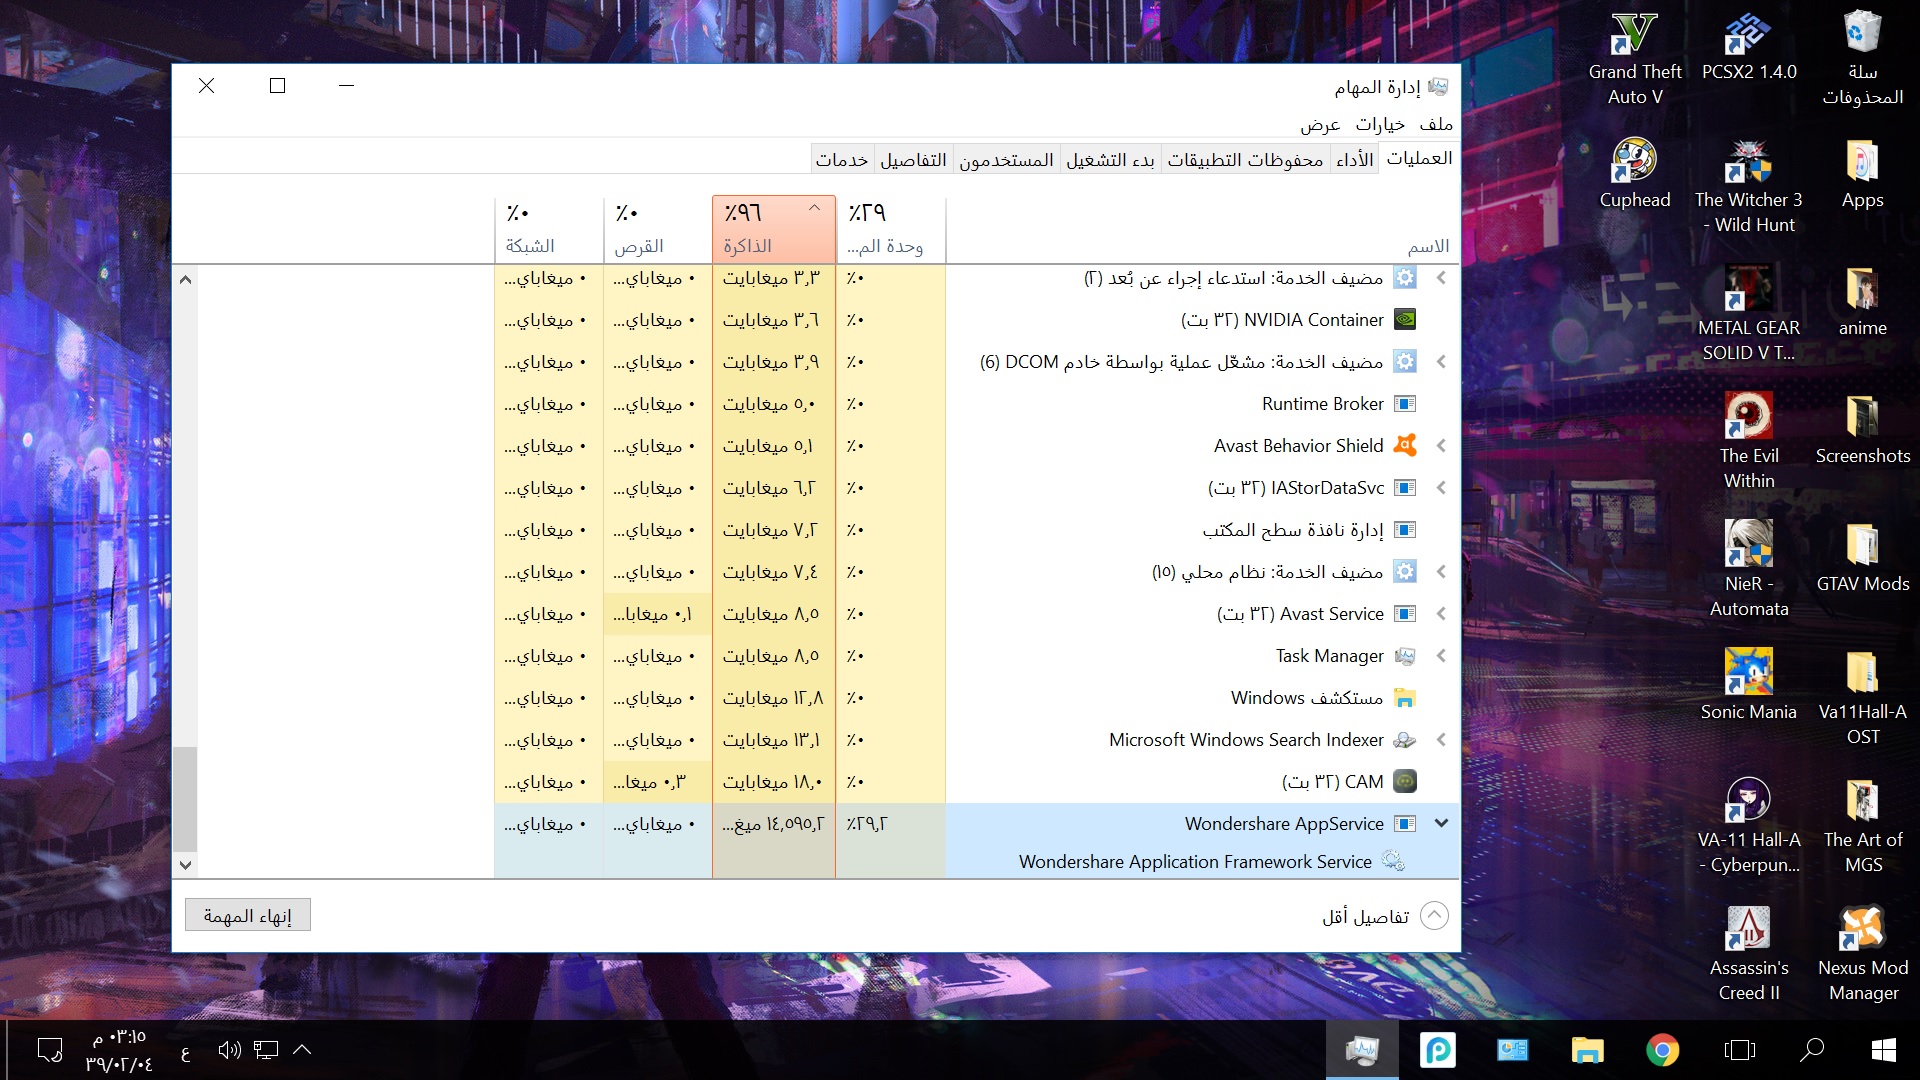Open the ملف (File) menu
Image resolution: width=1920 pixels, height=1080 pixels.
1436,124
